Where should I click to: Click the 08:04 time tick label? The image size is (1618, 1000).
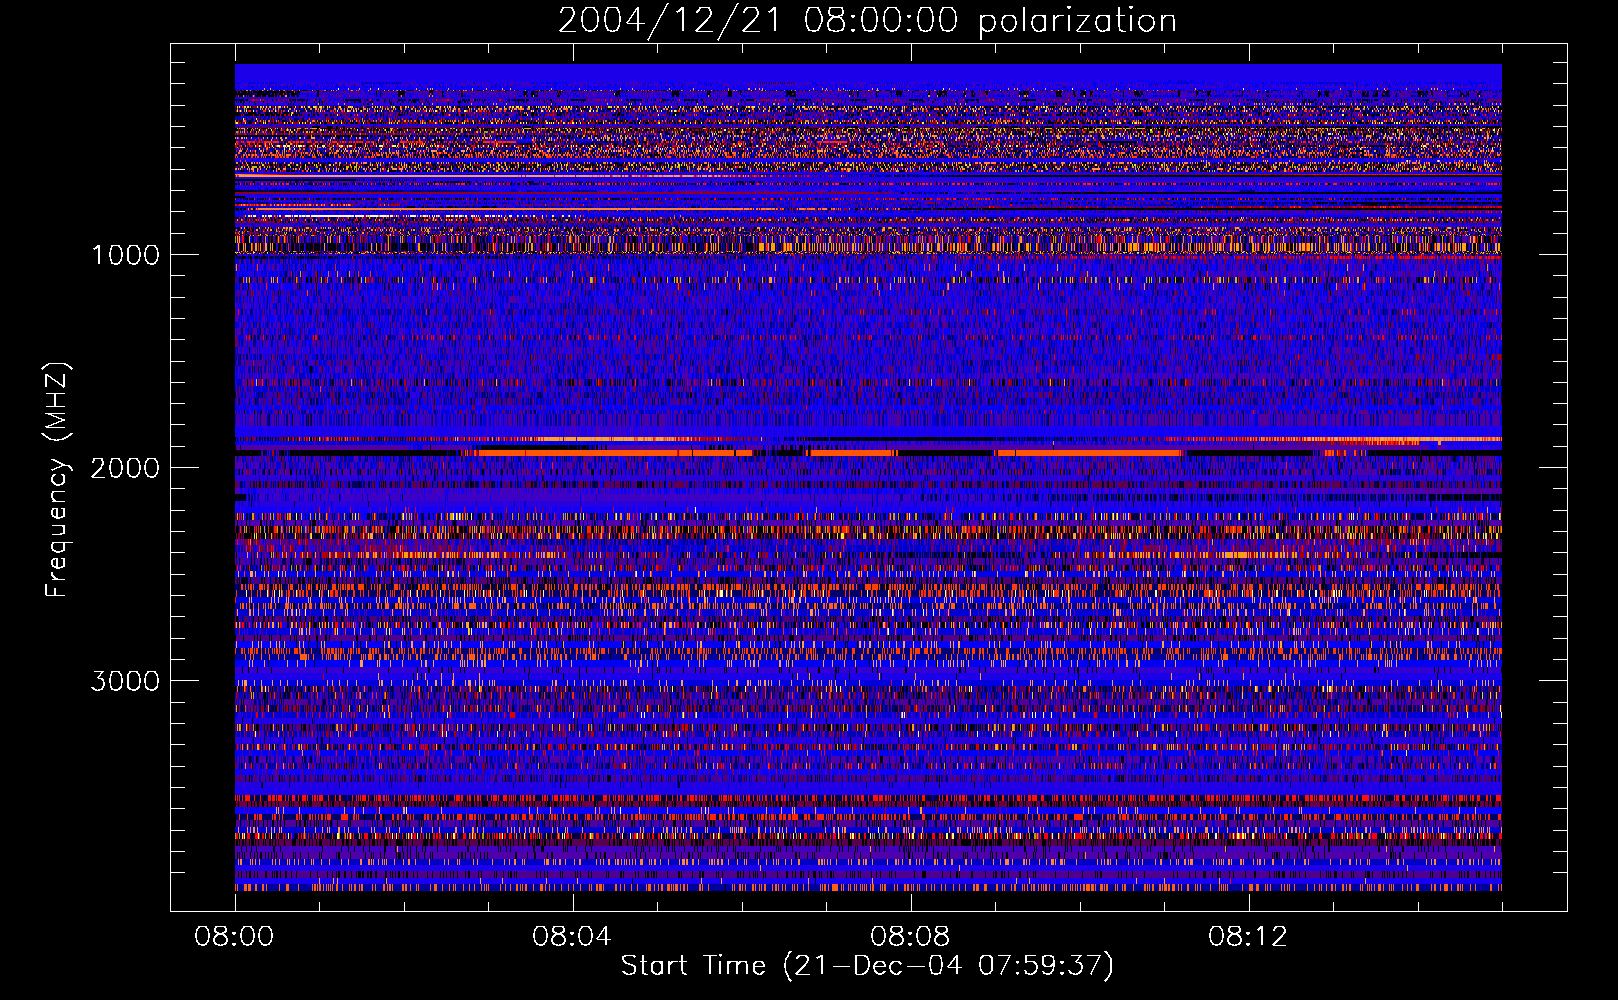coord(572,937)
